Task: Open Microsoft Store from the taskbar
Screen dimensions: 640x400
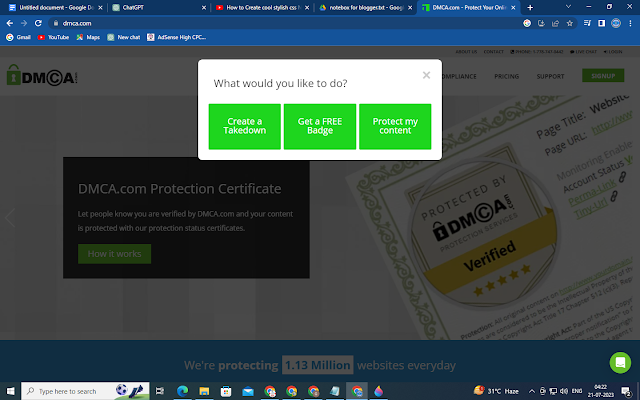Action: click(226, 391)
